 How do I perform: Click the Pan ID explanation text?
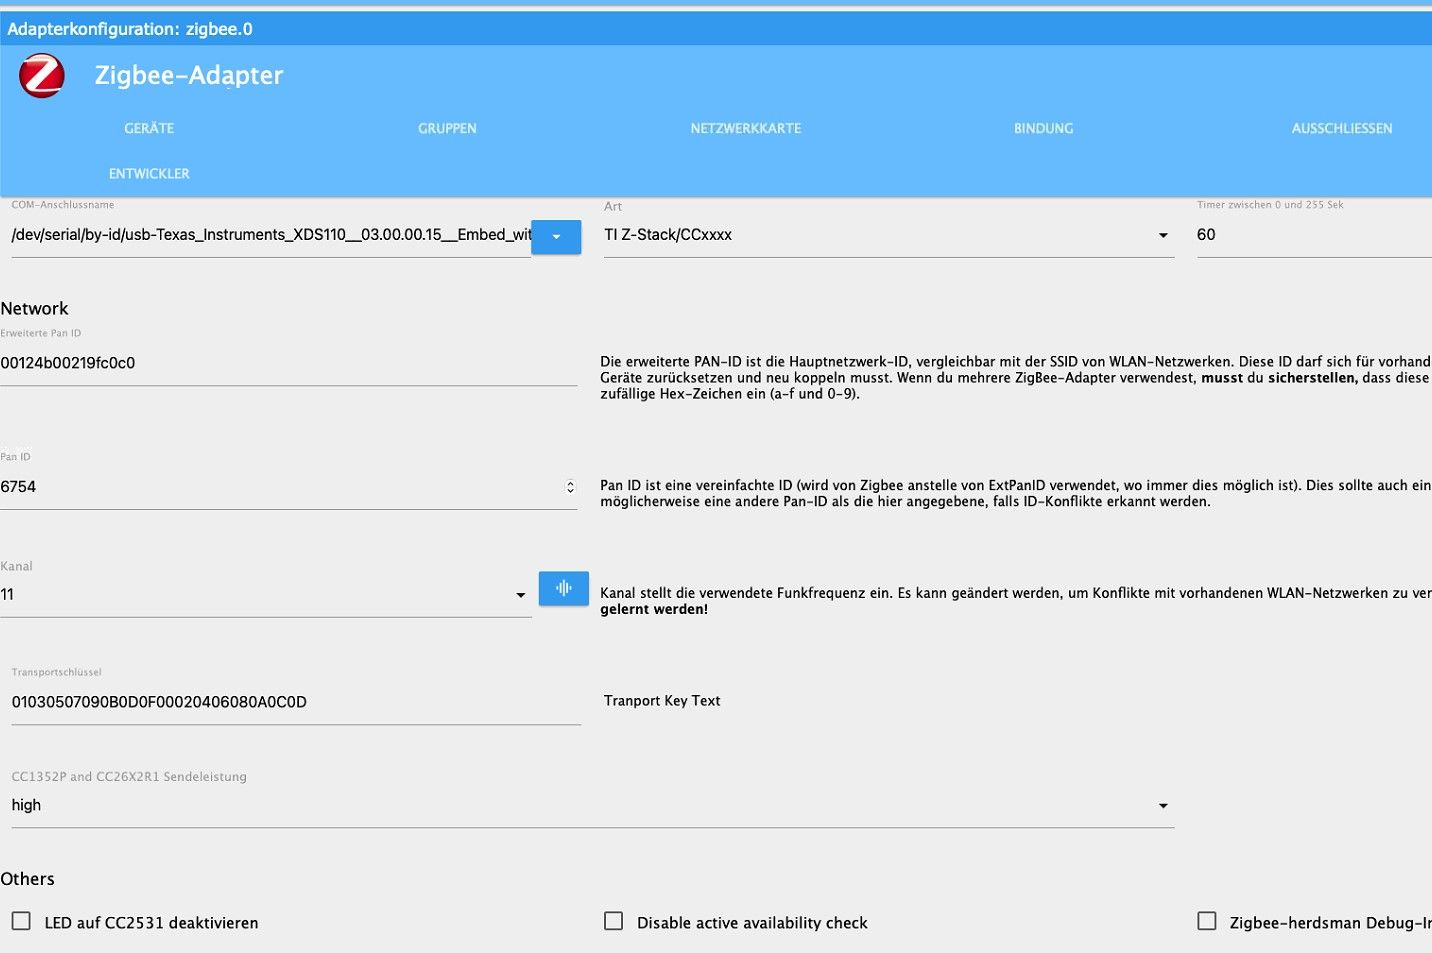pyautogui.click(x=1016, y=493)
